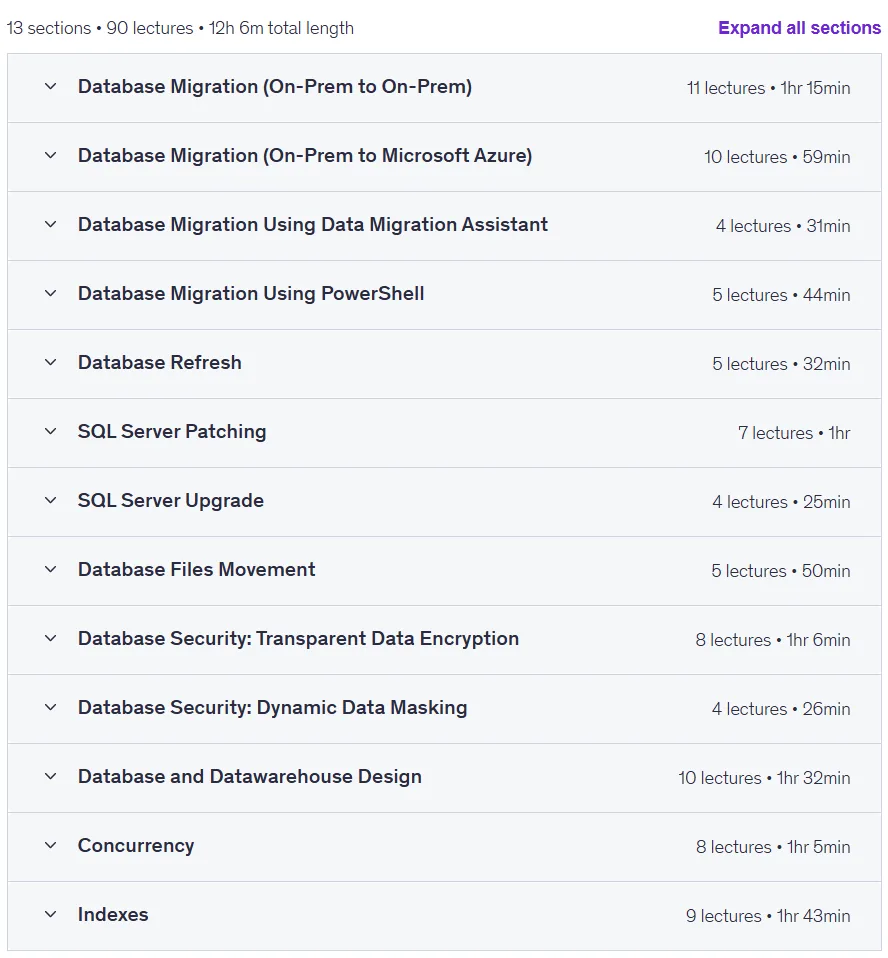Expand SQL Server Upgrade via its chevron
Viewport: 888px width, 958px height.
51,501
